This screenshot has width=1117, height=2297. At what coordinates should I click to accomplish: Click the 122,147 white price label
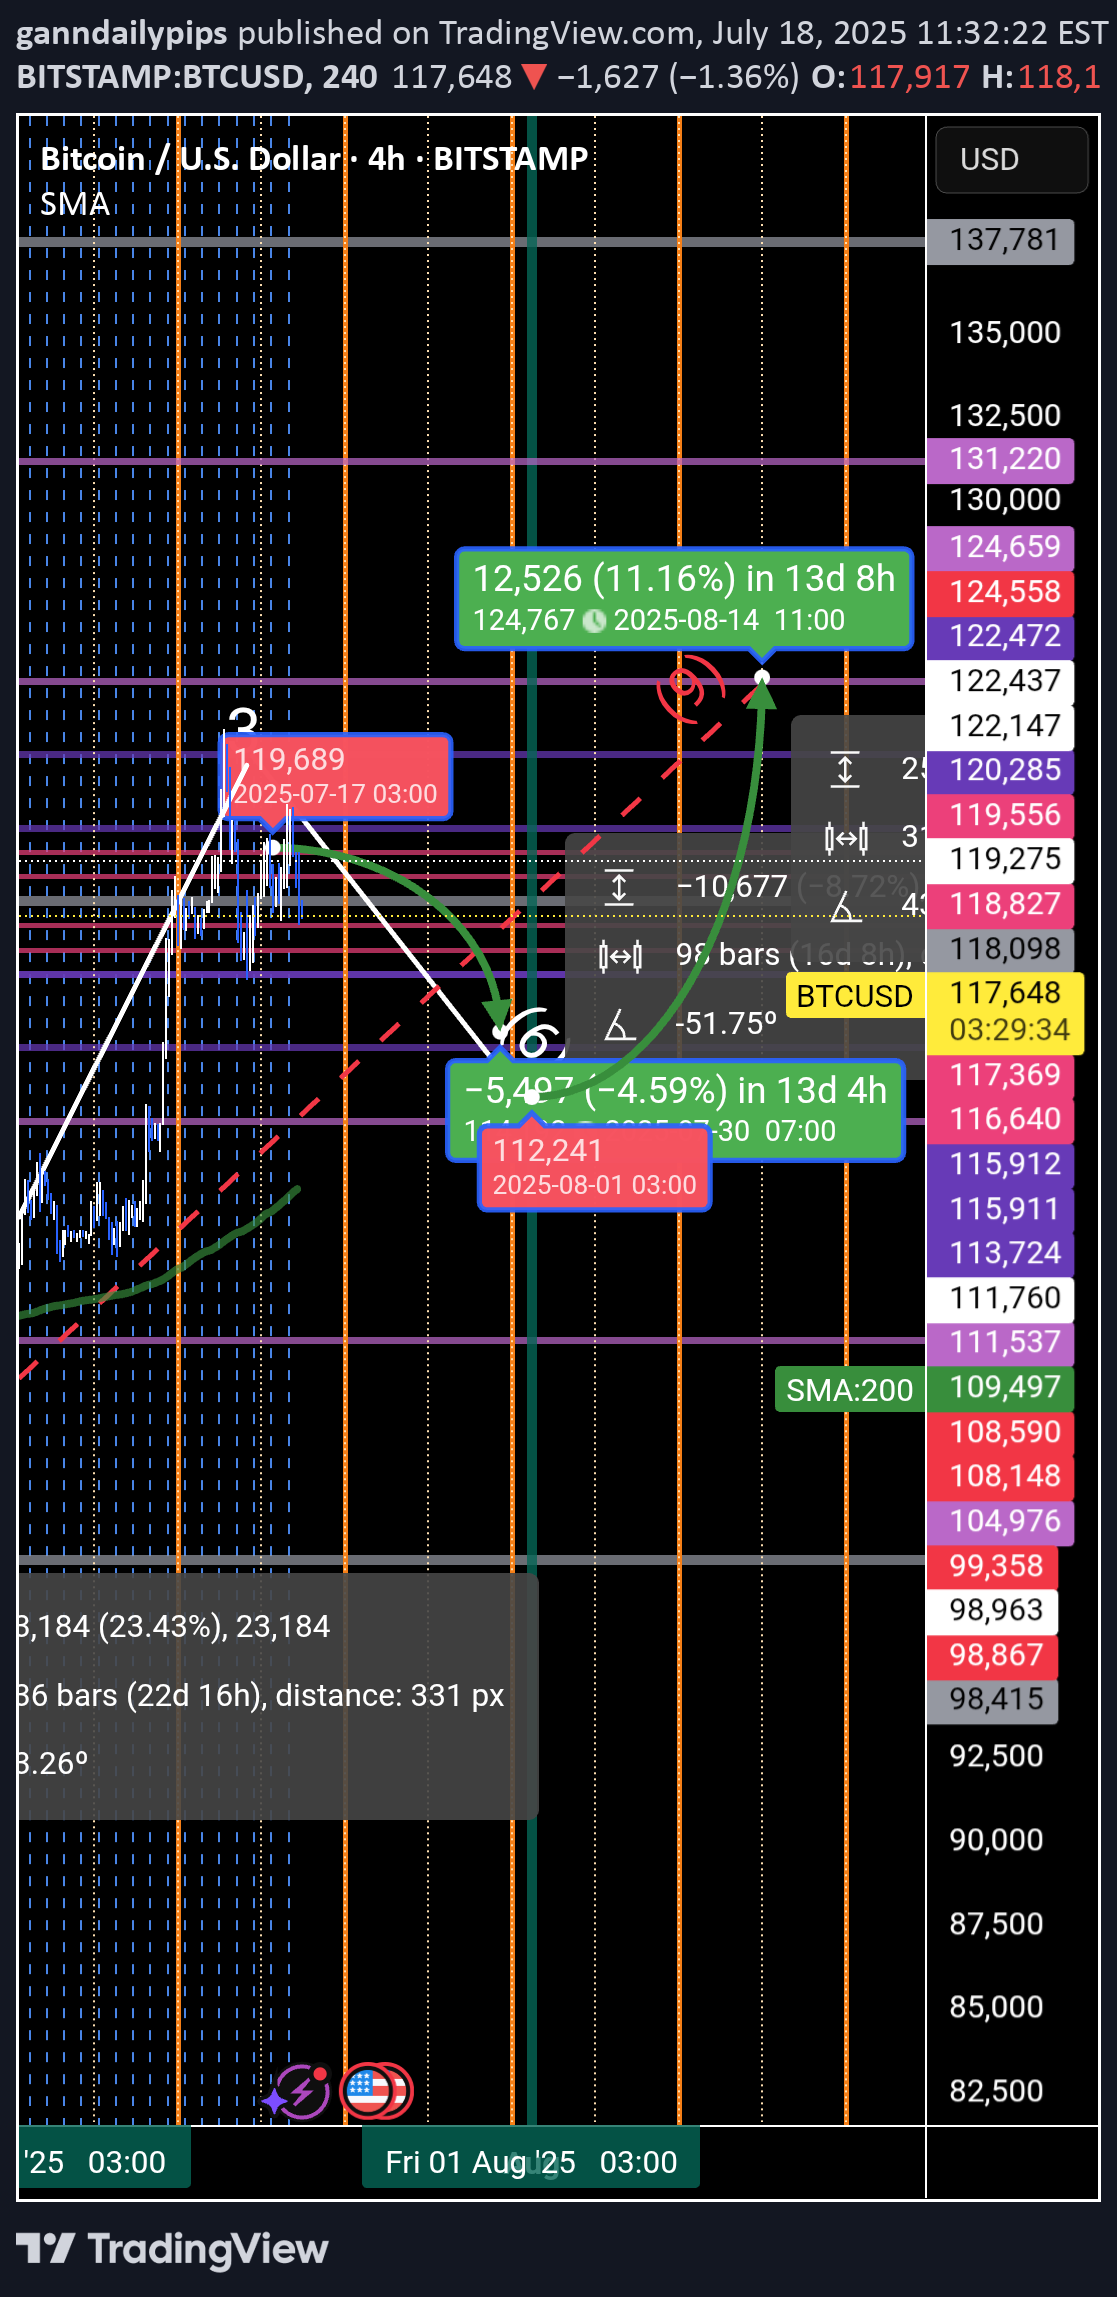pyautogui.click(x=1000, y=727)
